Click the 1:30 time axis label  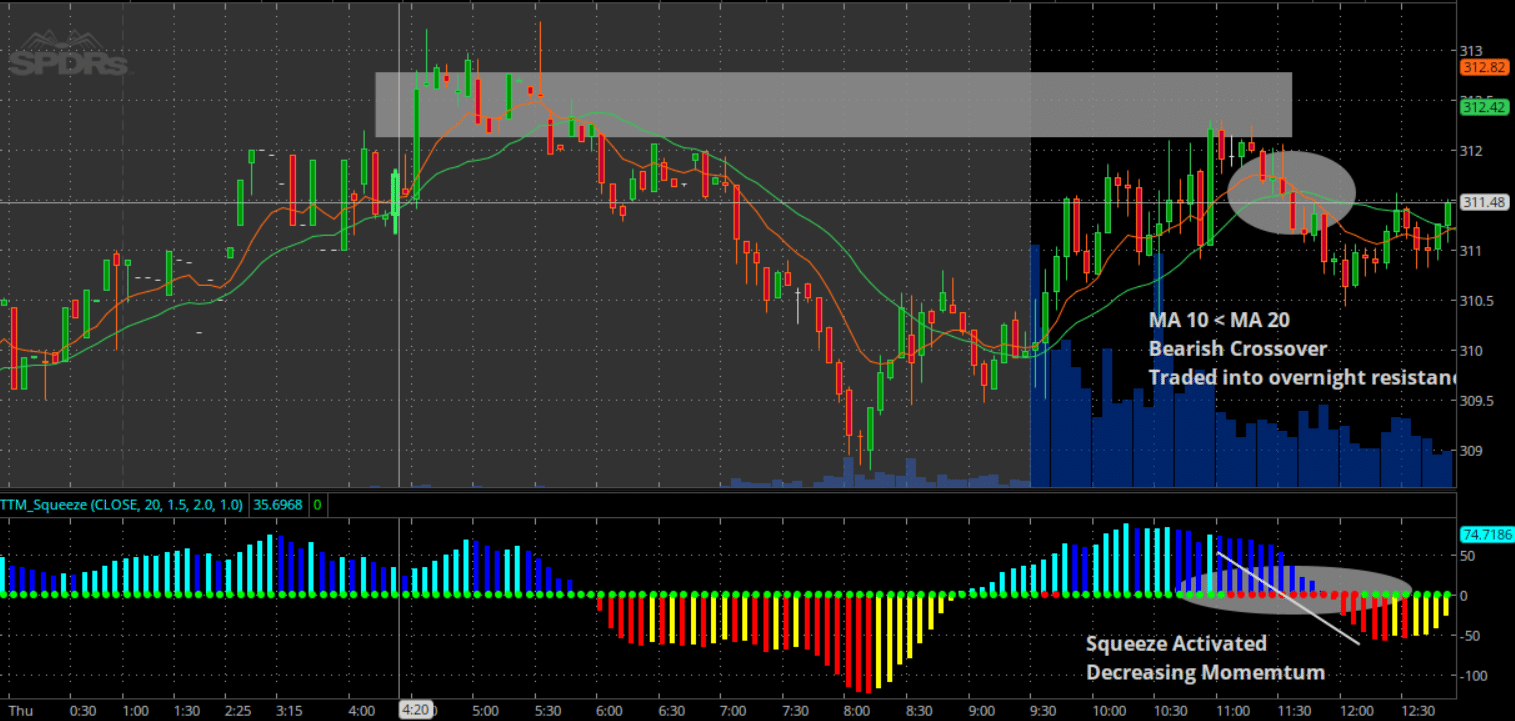tap(187, 710)
